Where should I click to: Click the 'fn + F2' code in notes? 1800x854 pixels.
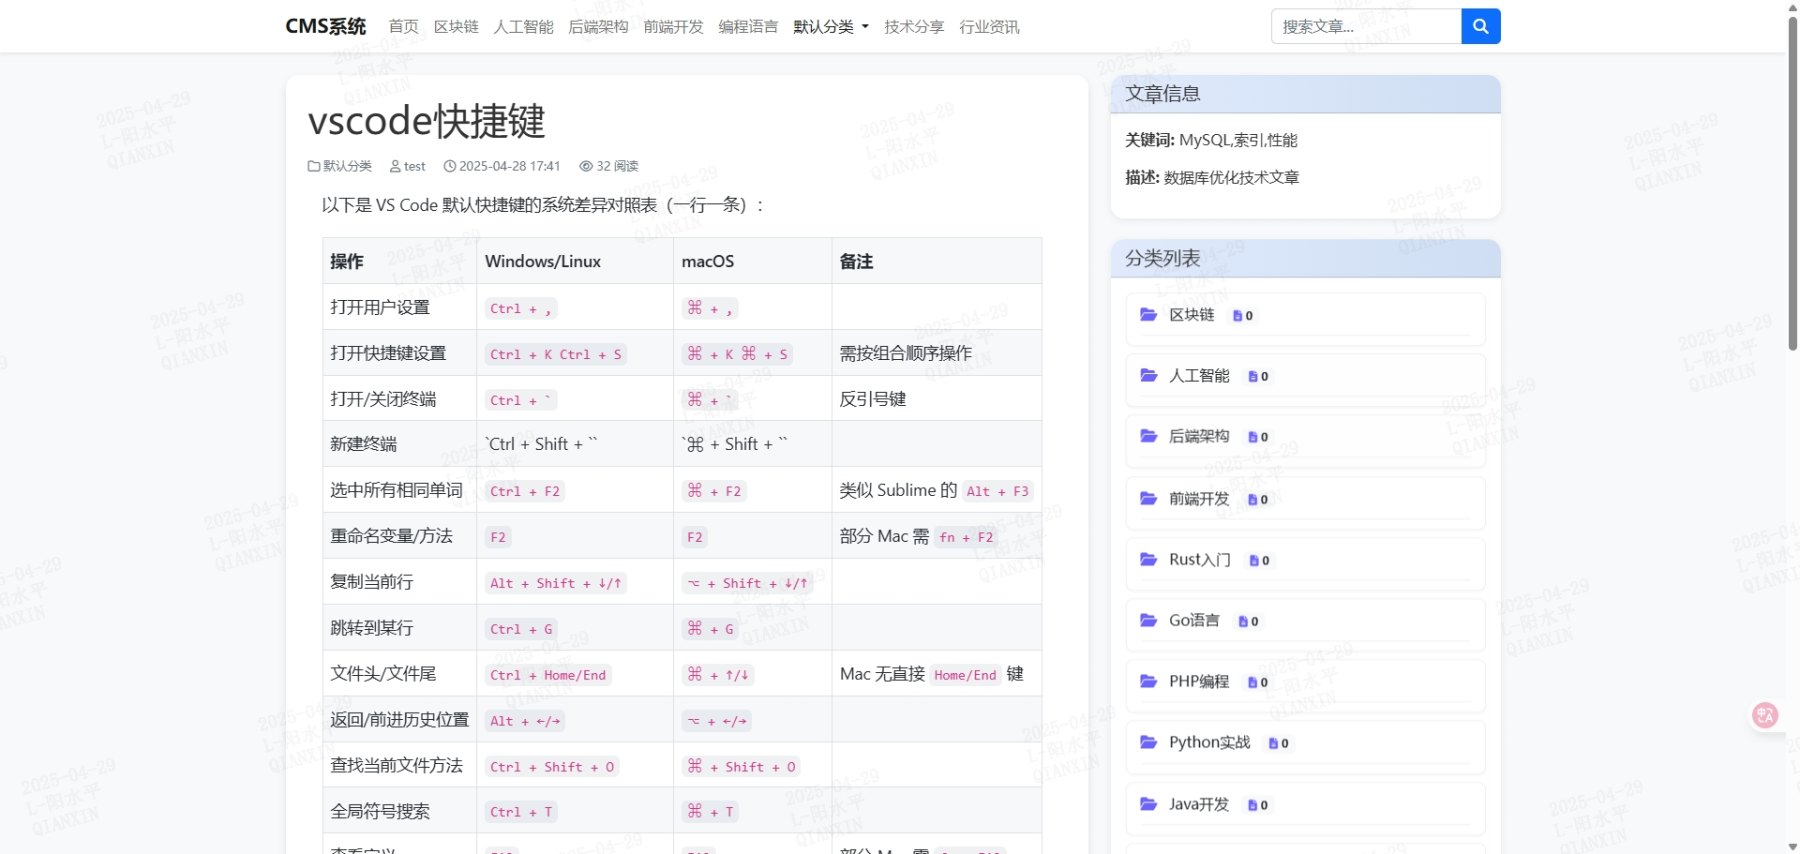966,537
